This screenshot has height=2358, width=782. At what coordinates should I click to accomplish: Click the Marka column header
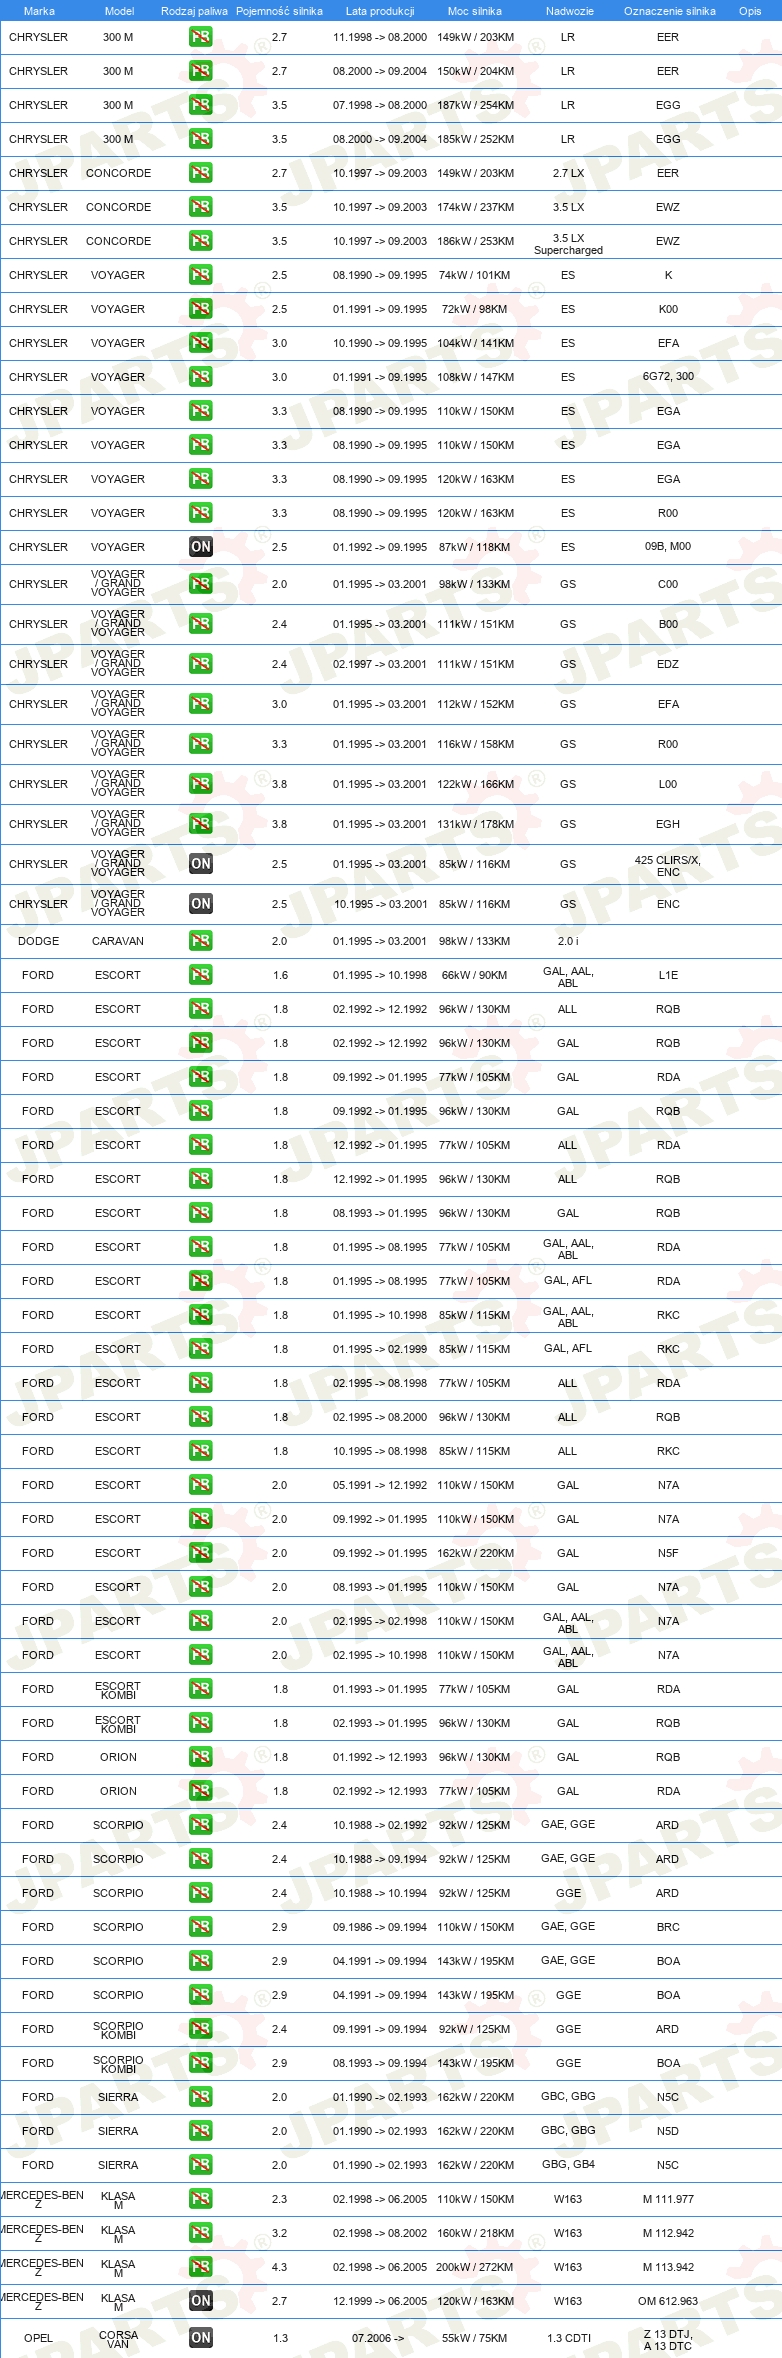click(39, 11)
